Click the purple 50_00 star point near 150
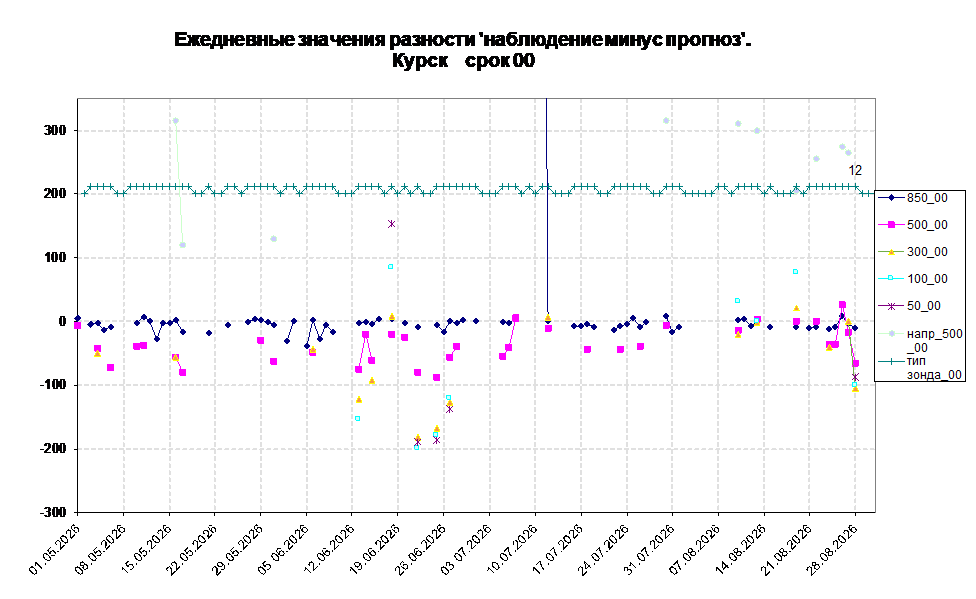976x599 pixels. [x=392, y=224]
